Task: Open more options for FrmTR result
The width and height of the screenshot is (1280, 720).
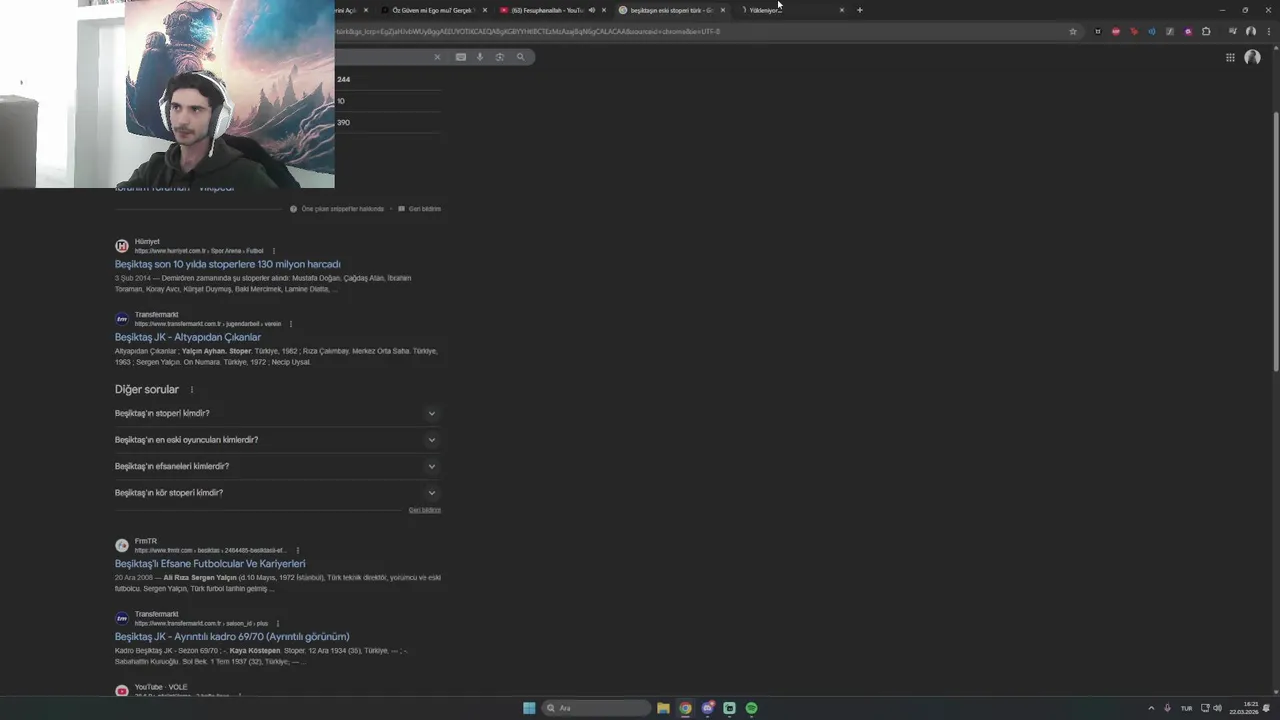Action: point(297,550)
